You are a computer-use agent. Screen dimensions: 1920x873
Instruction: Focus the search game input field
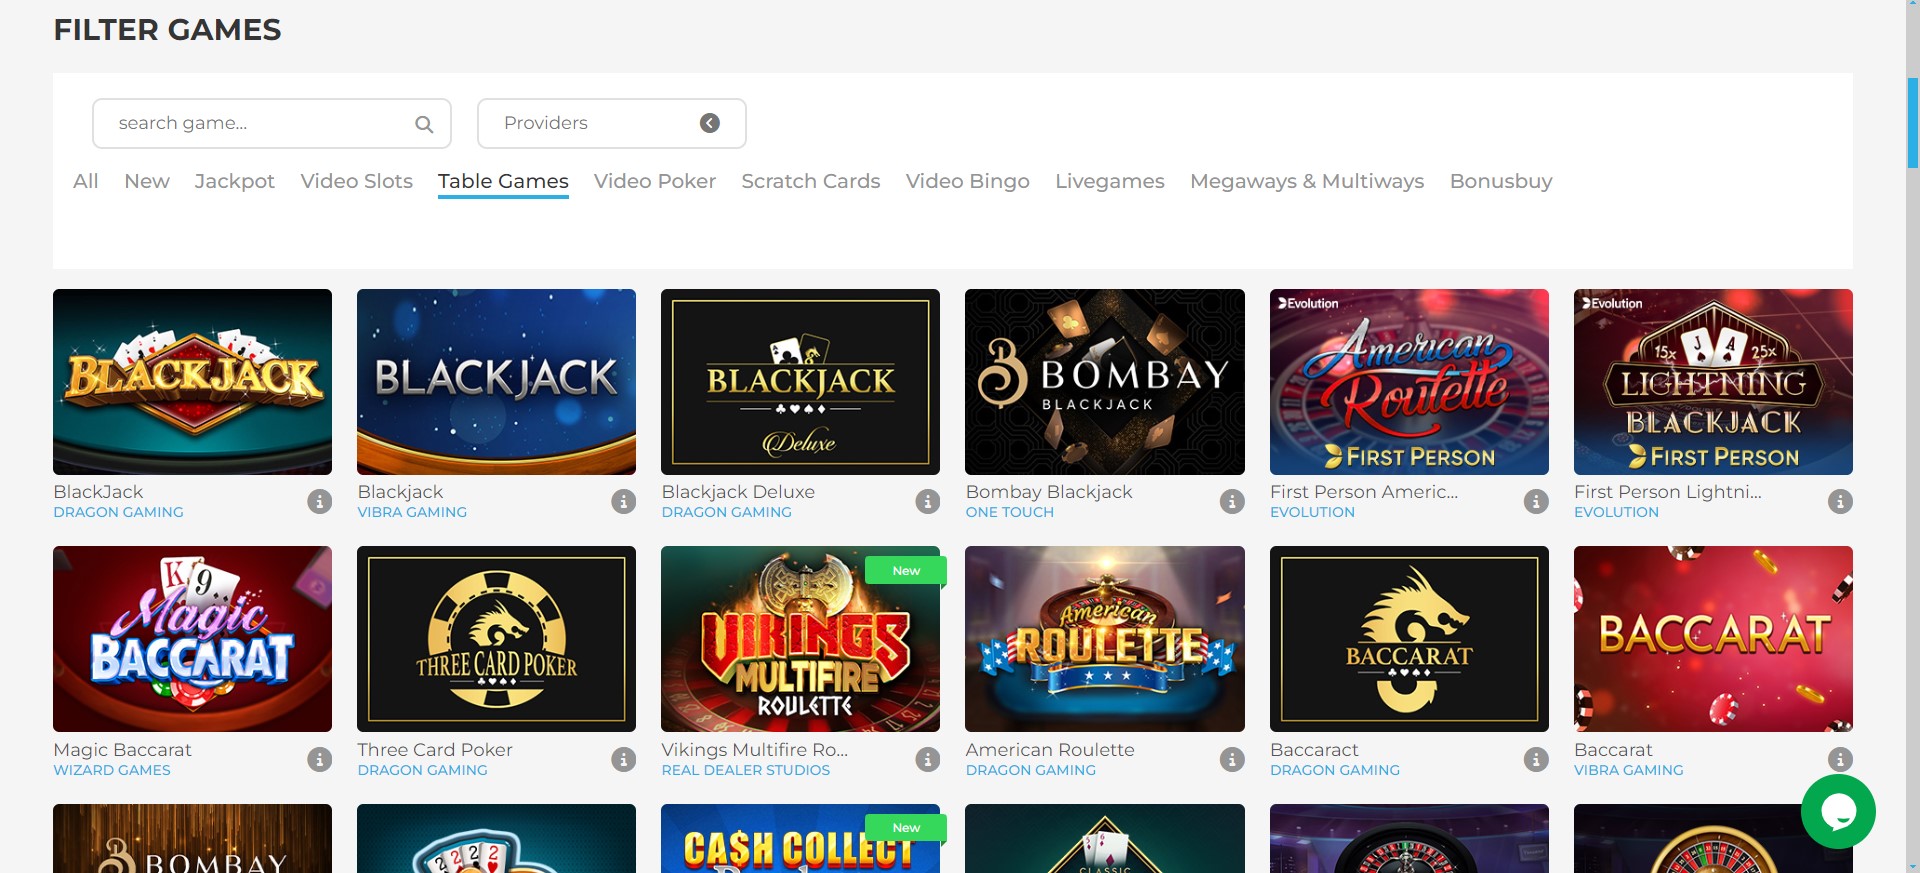coord(272,123)
